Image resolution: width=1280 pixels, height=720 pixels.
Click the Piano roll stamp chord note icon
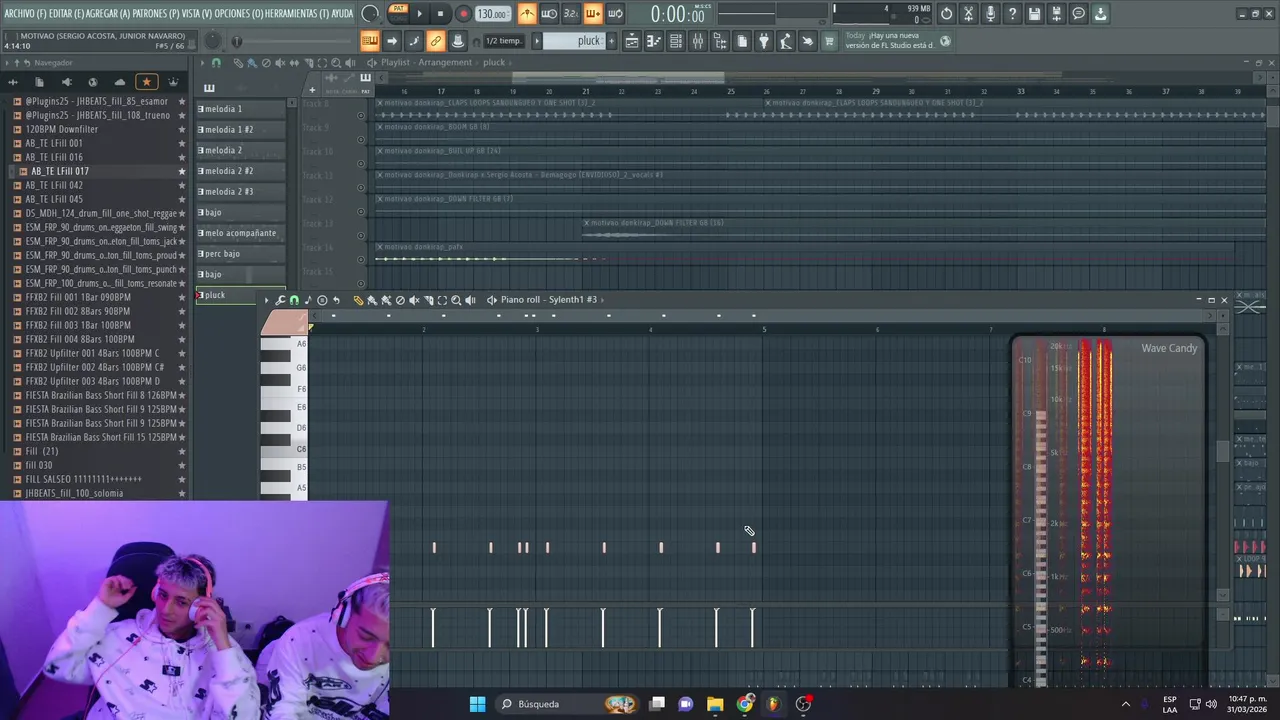308,300
